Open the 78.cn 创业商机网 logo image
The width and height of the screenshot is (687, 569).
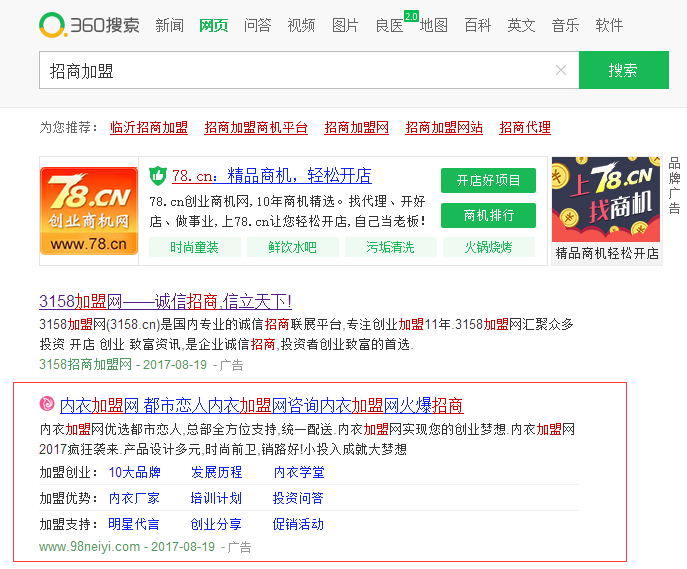[88, 211]
